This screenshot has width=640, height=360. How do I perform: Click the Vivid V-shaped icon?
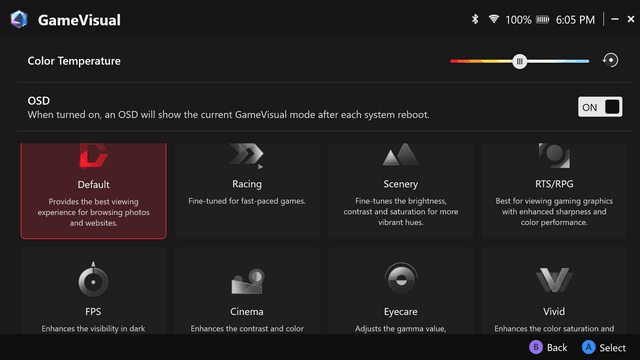click(554, 280)
